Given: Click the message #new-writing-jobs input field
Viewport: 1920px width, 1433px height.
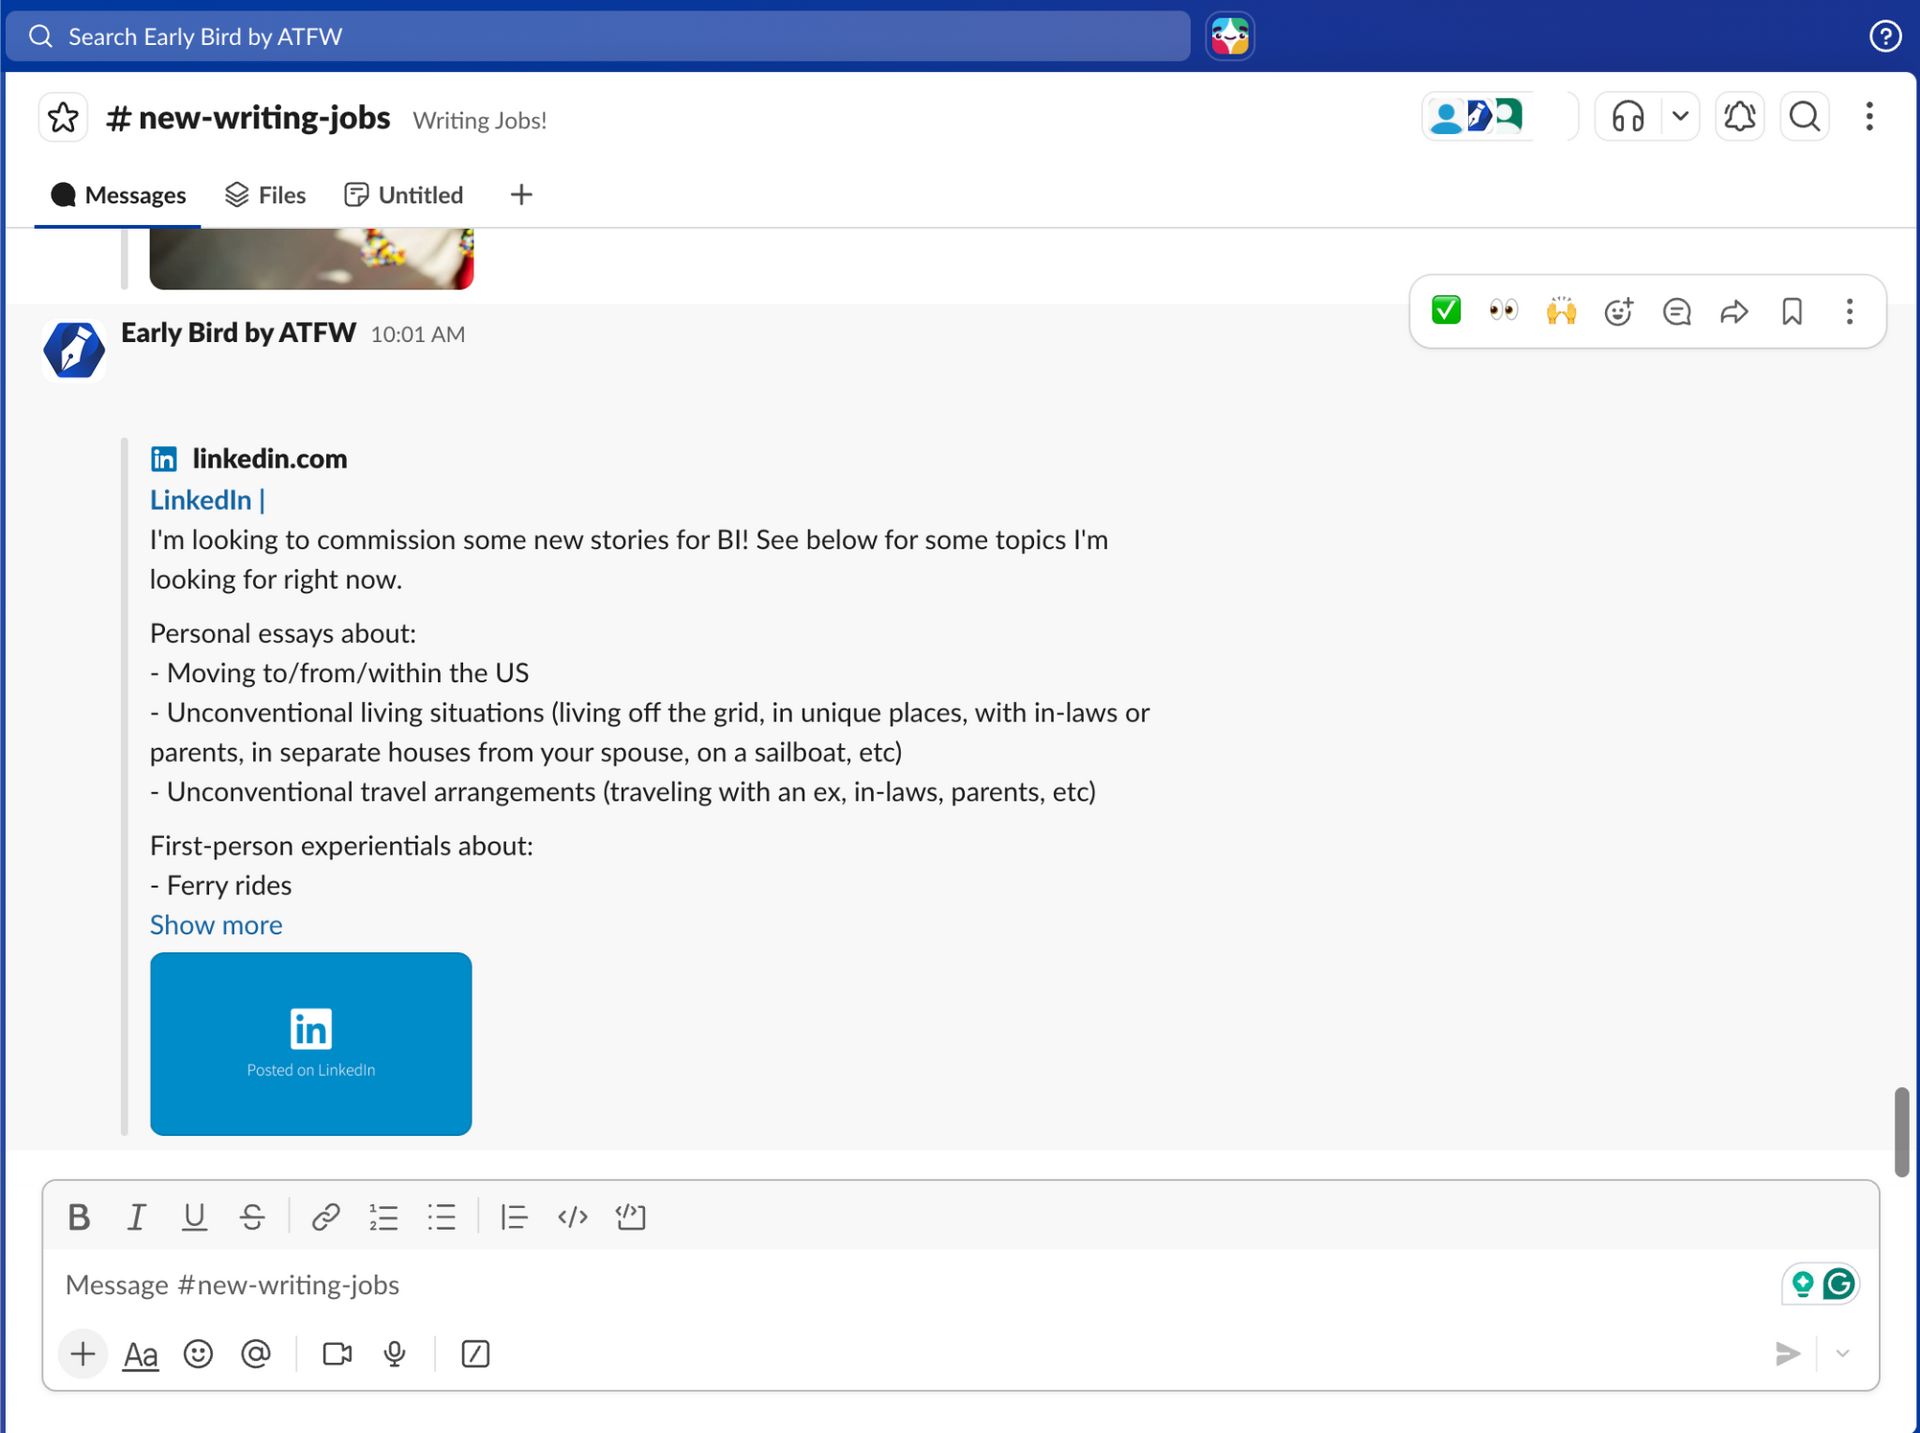Looking at the screenshot, I should pyautogui.click(x=900, y=1285).
